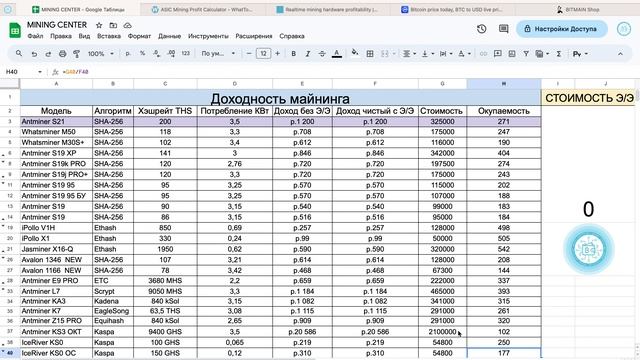This screenshot has width=640, height=360.
Task: Click the round blue chip logo image
Action: (588, 249)
